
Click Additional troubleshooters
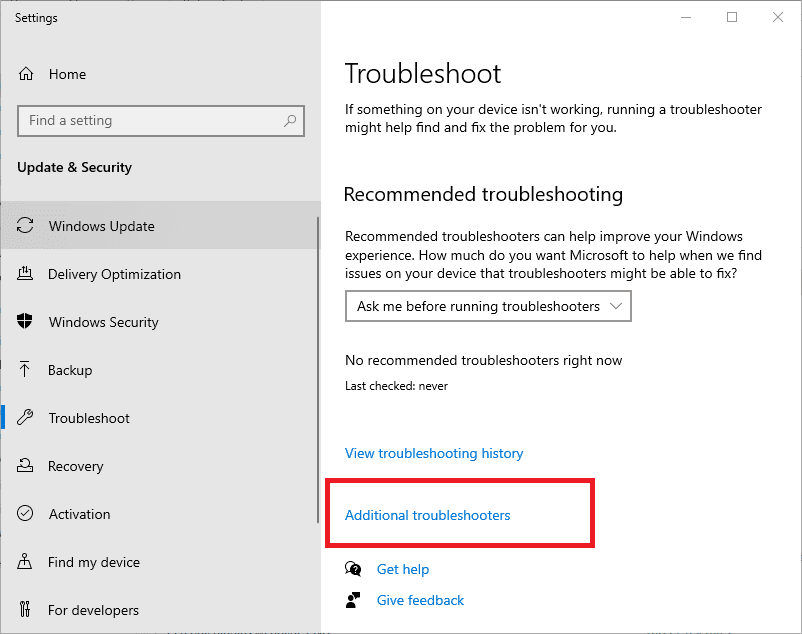coord(427,515)
